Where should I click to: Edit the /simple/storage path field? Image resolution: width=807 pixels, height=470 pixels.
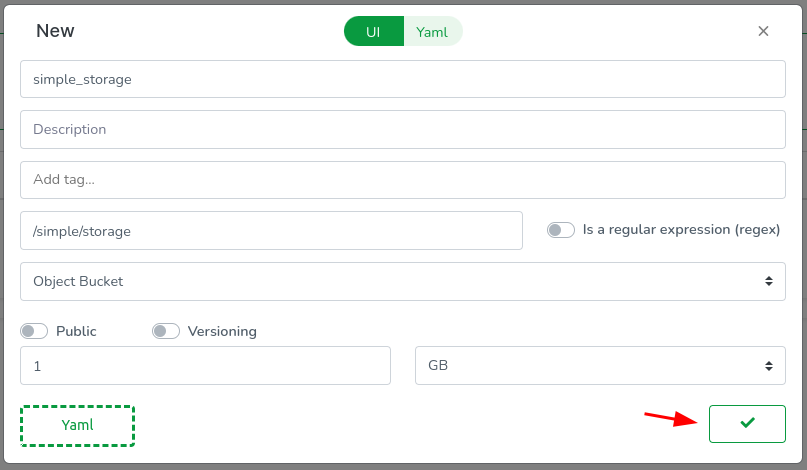click(271, 230)
